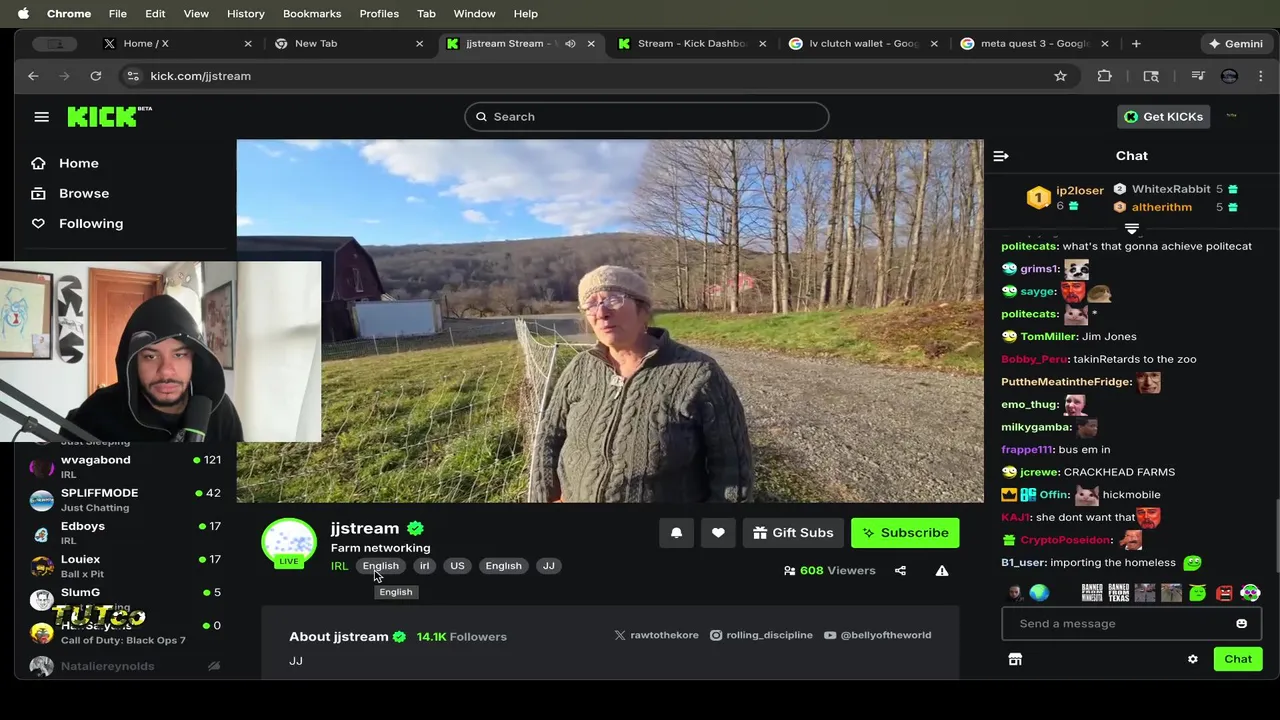Screen dimensions: 1280x720
Task: Select the irl tag chip
Action: 424,566
